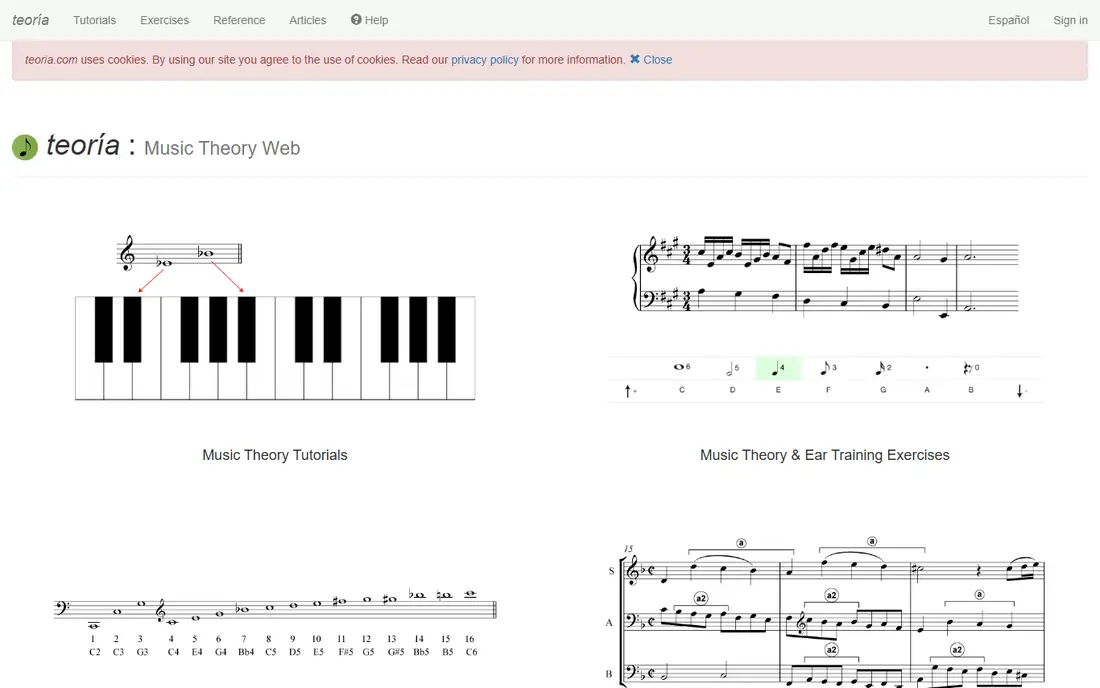Select the half note duration icon

[x=732, y=367]
